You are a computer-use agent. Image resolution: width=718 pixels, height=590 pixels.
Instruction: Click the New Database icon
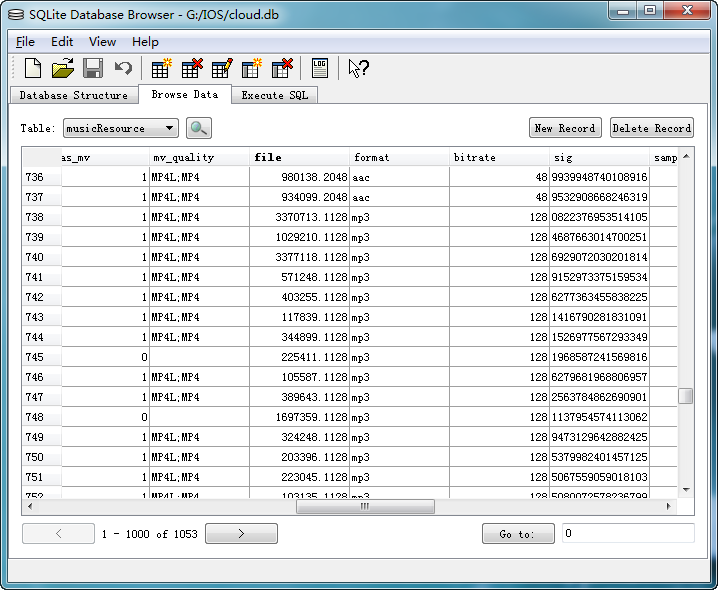click(33, 68)
